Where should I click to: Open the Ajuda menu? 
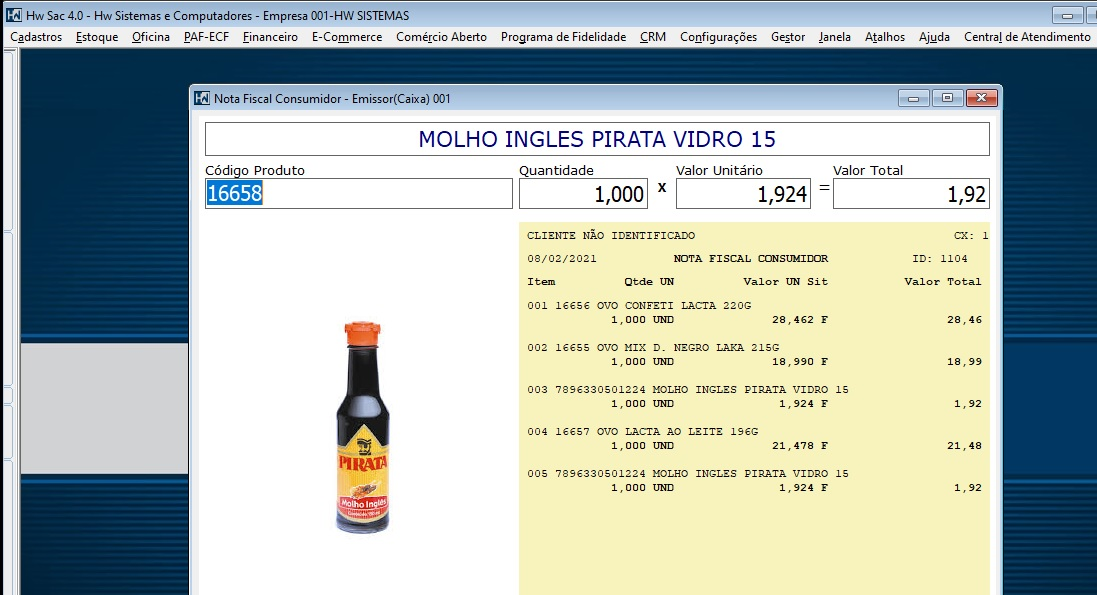pos(934,37)
